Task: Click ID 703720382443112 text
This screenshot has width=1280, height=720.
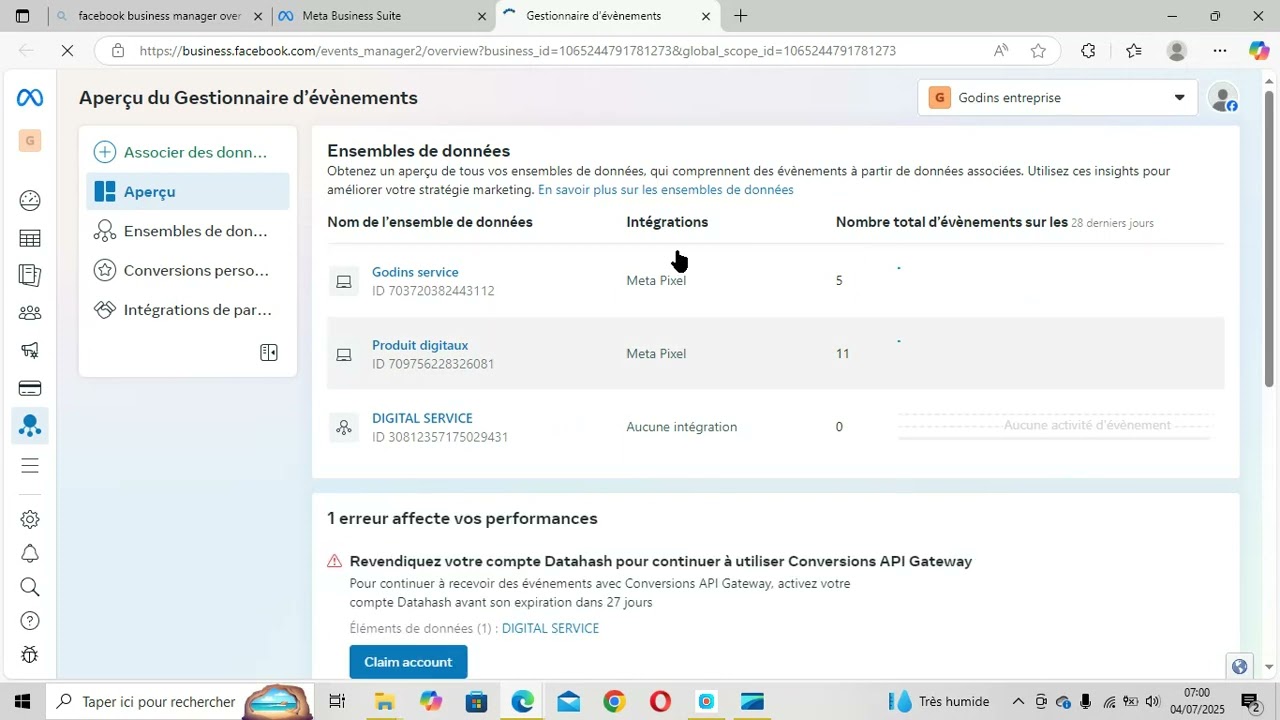Action: point(433,291)
